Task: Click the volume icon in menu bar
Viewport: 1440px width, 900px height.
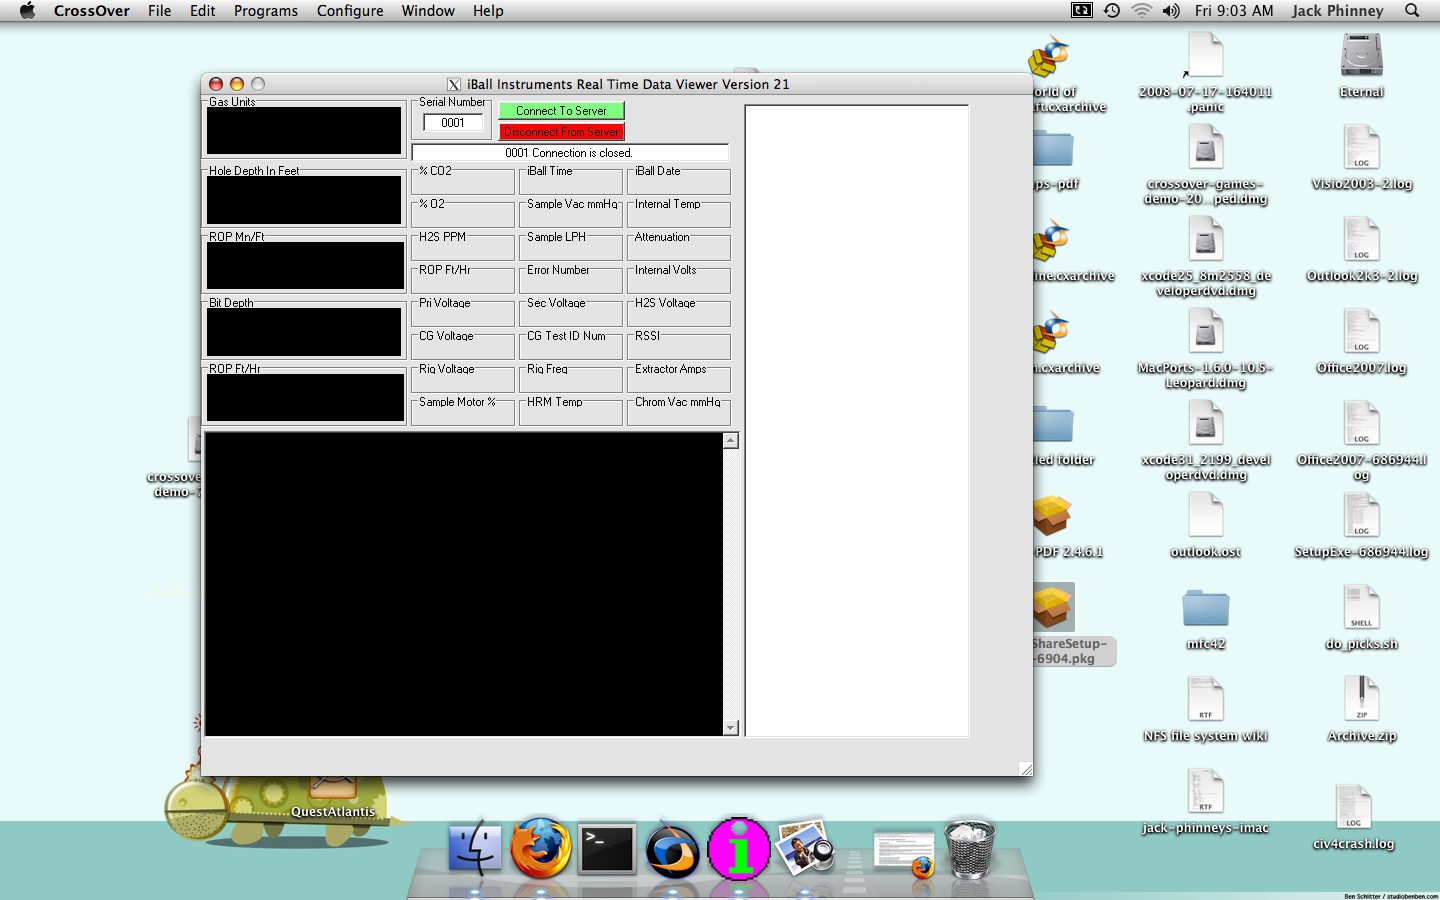Action: click(1171, 11)
